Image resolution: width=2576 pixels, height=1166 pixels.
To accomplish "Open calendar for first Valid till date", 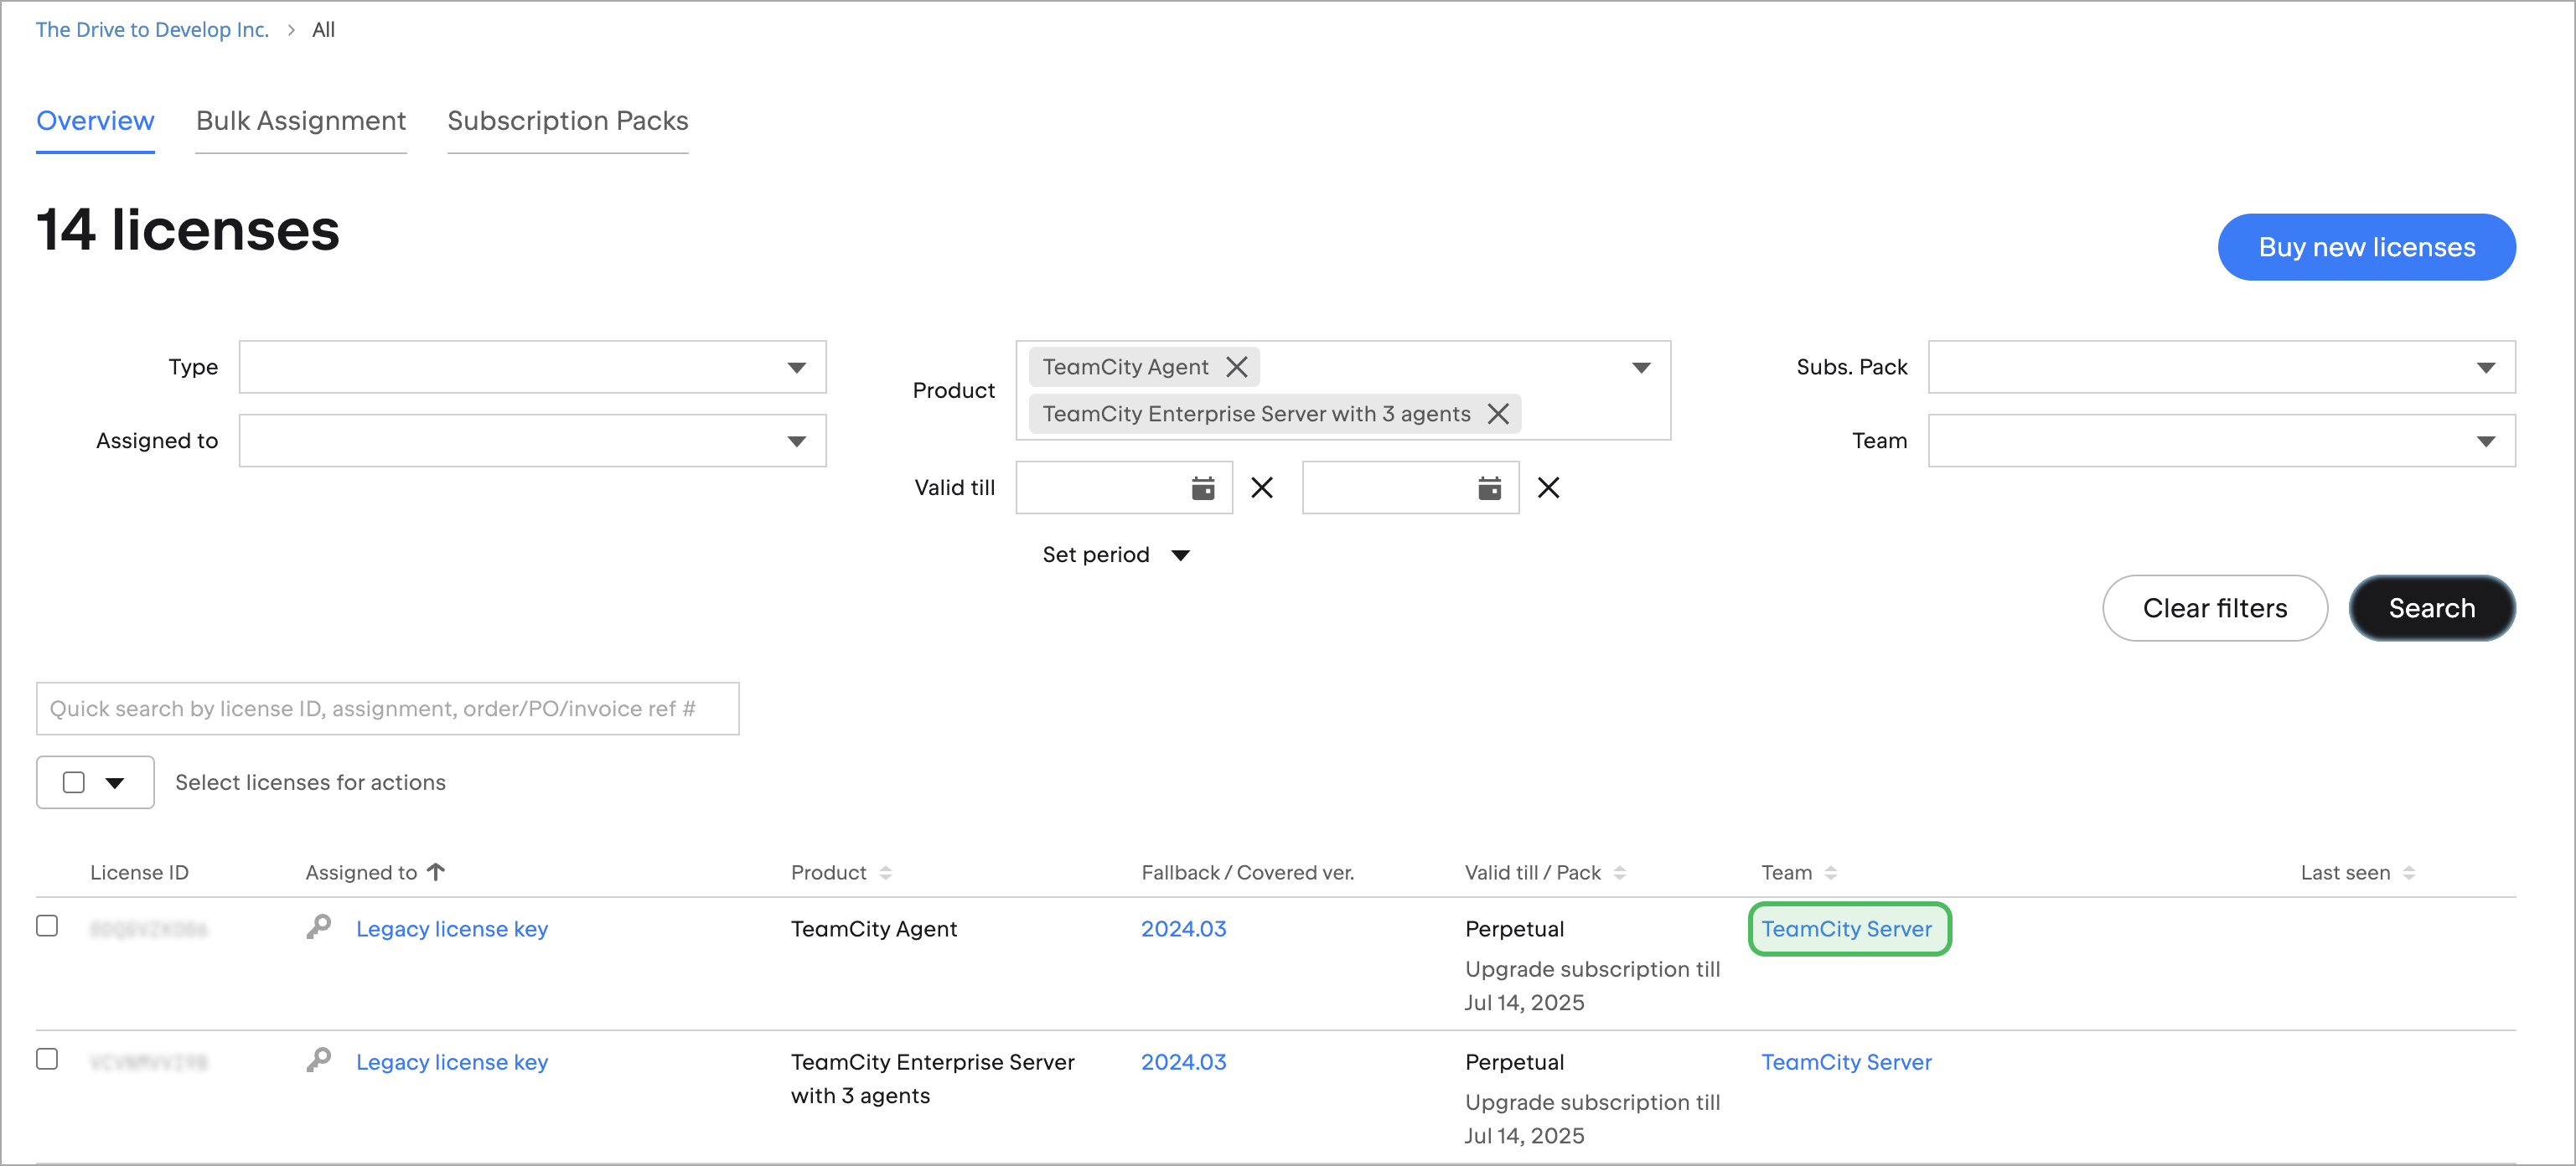I will click(1203, 488).
